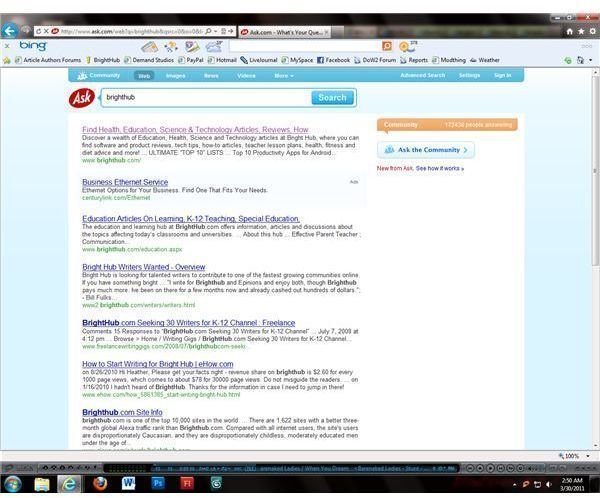Select the Web search tab on Ask
Viewport: 600px width, 498px height.
[x=144, y=76]
